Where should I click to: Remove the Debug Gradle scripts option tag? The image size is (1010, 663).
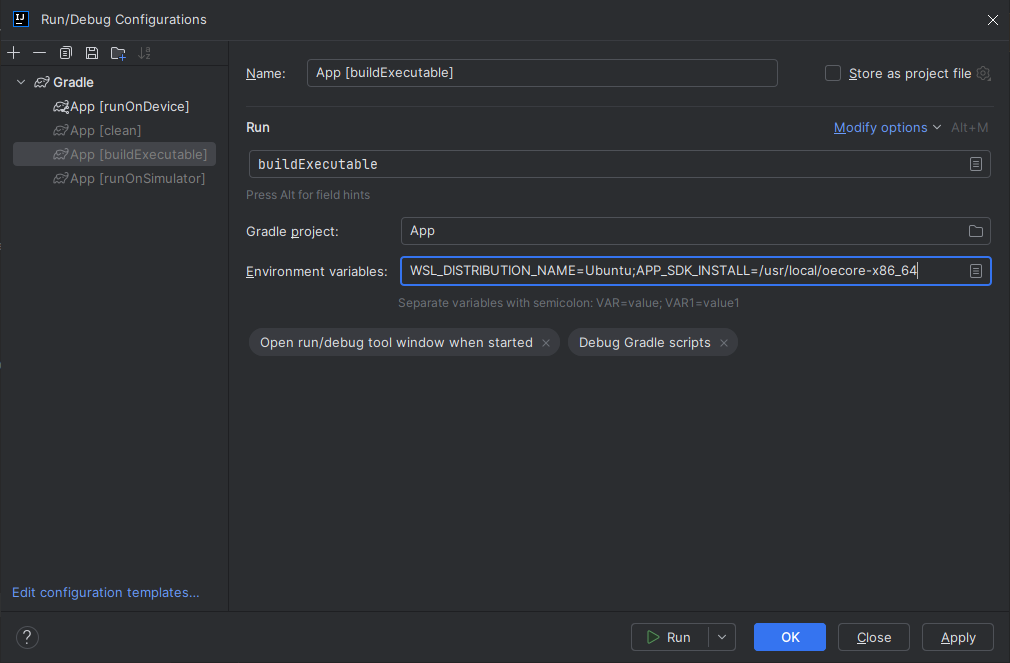[725, 343]
